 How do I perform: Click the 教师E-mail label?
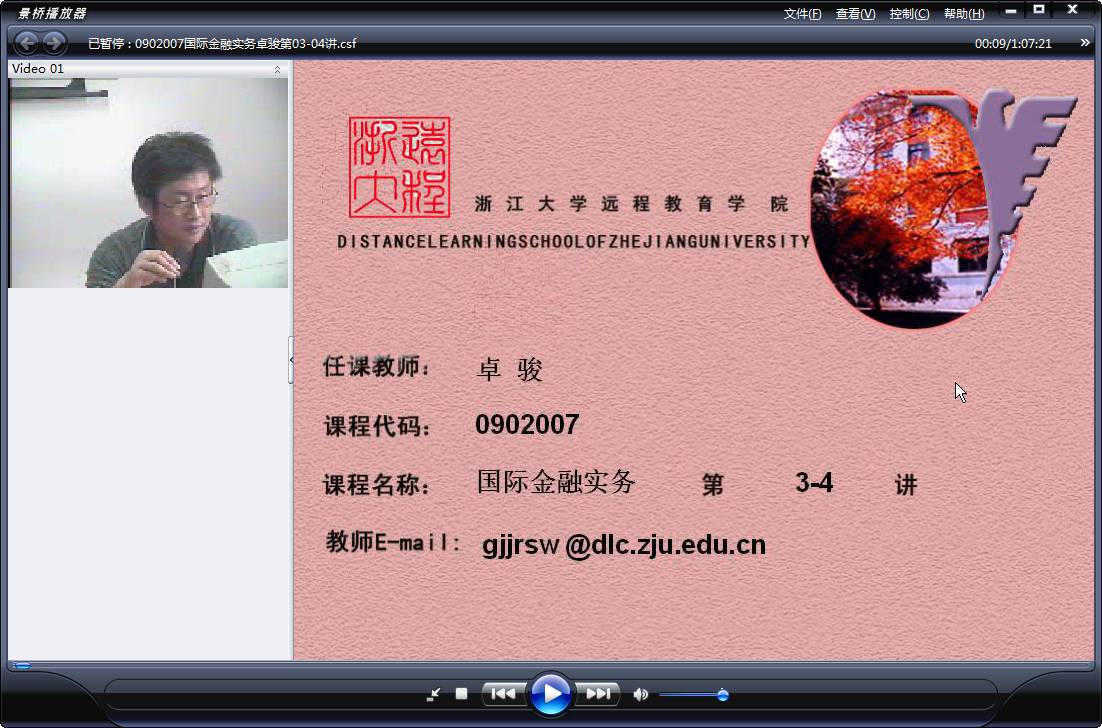pyautogui.click(x=393, y=542)
